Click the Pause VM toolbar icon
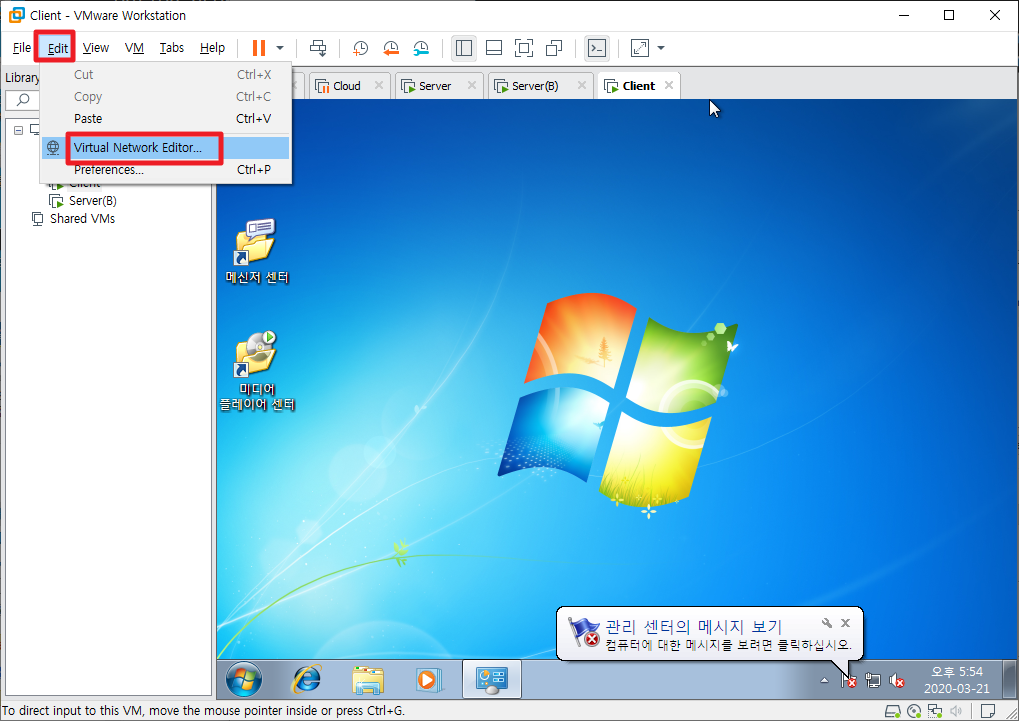This screenshot has height=721, width=1019. (259, 48)
